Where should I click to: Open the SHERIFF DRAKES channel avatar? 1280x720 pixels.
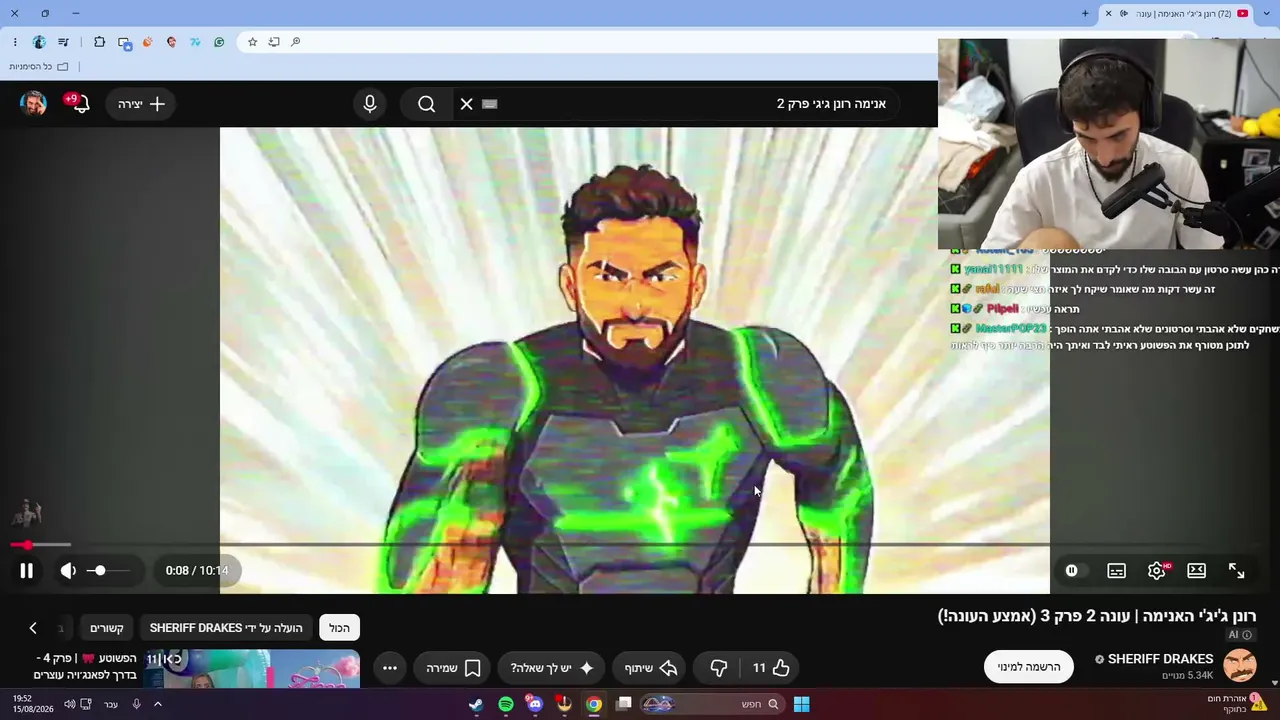pyautogui.click(x=1240, y=666)
